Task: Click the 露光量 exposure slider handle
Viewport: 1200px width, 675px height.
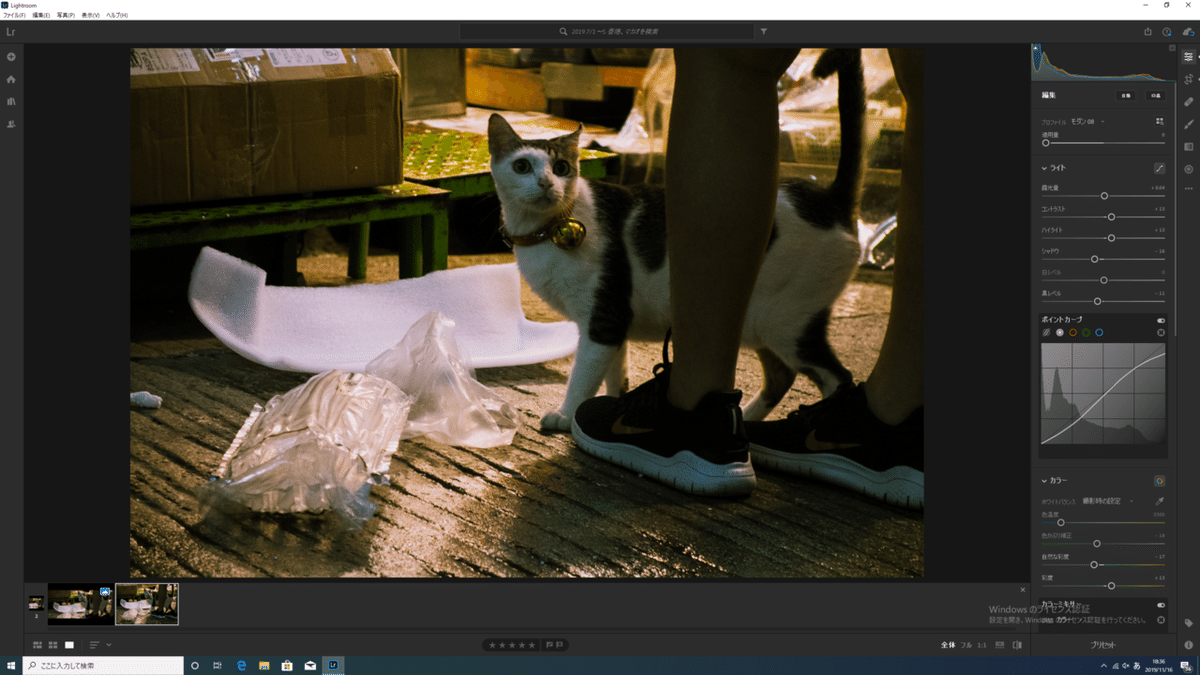Action: click(1104, 196)
